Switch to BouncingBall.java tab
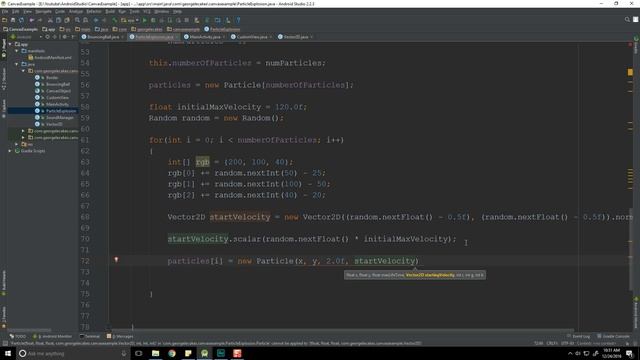640x360 pixels. click(x=103, y=37)
